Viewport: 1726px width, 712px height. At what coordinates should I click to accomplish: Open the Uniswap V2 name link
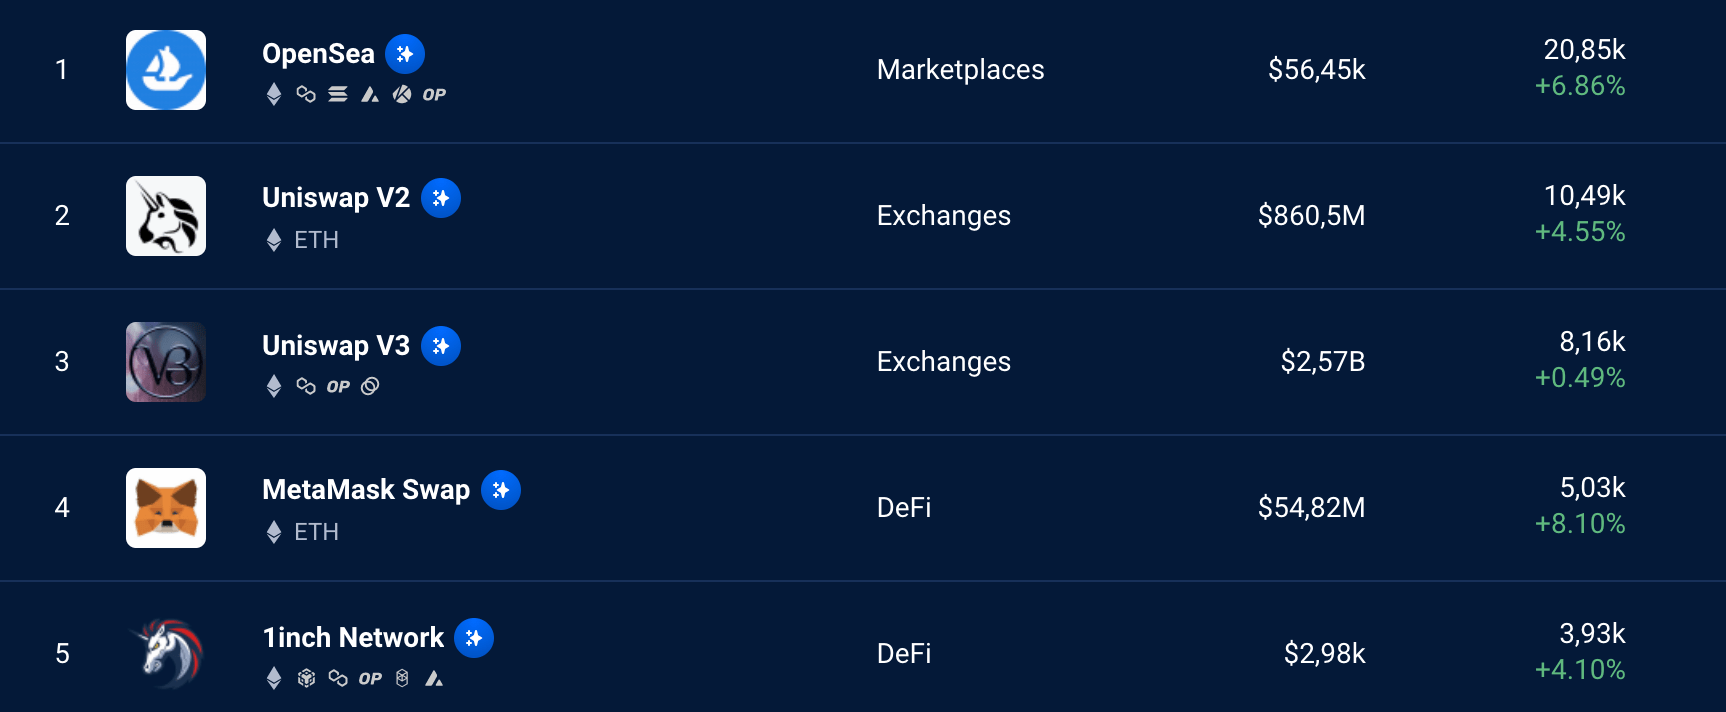click(336, 198)
